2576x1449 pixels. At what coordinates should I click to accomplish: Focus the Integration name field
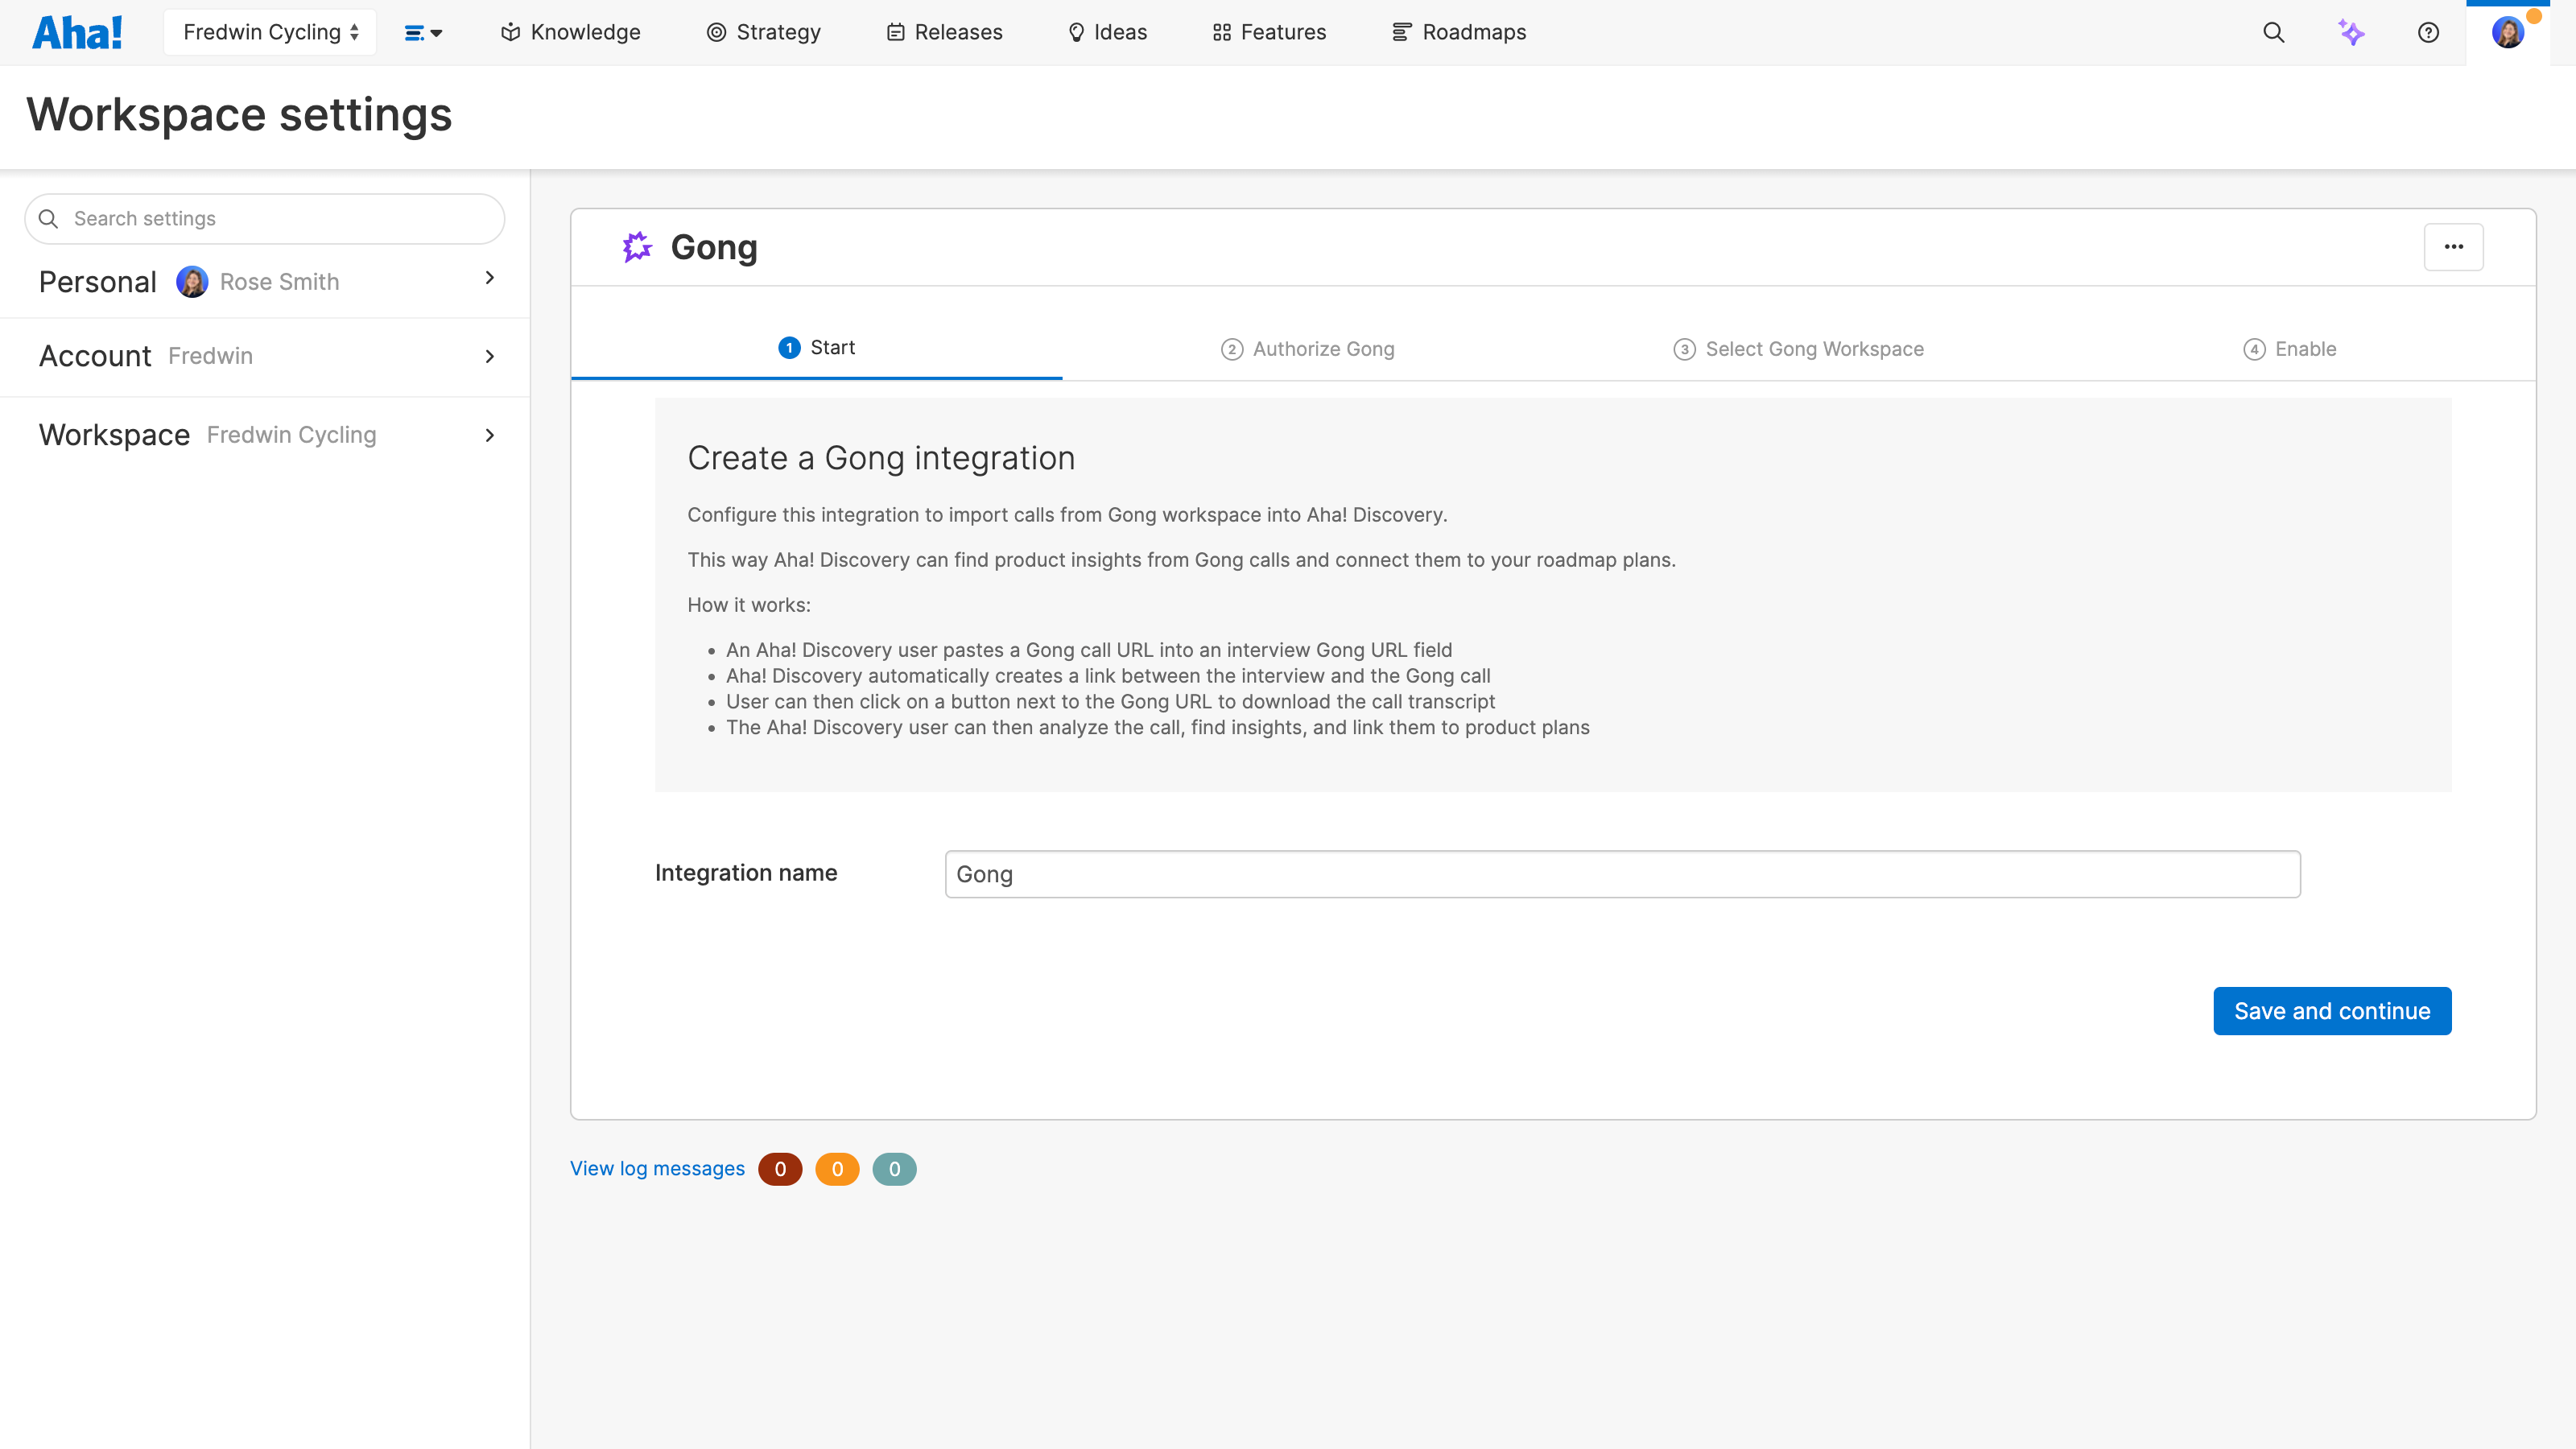point(1622,874)
